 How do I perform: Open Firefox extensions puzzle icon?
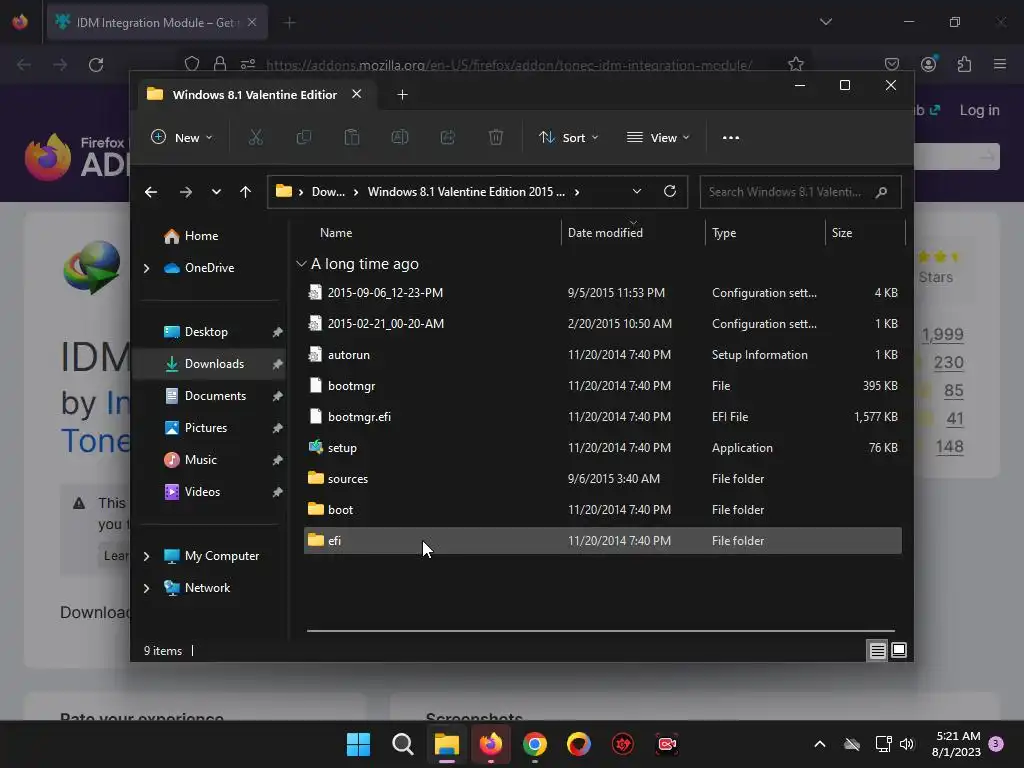pos(964,64)
